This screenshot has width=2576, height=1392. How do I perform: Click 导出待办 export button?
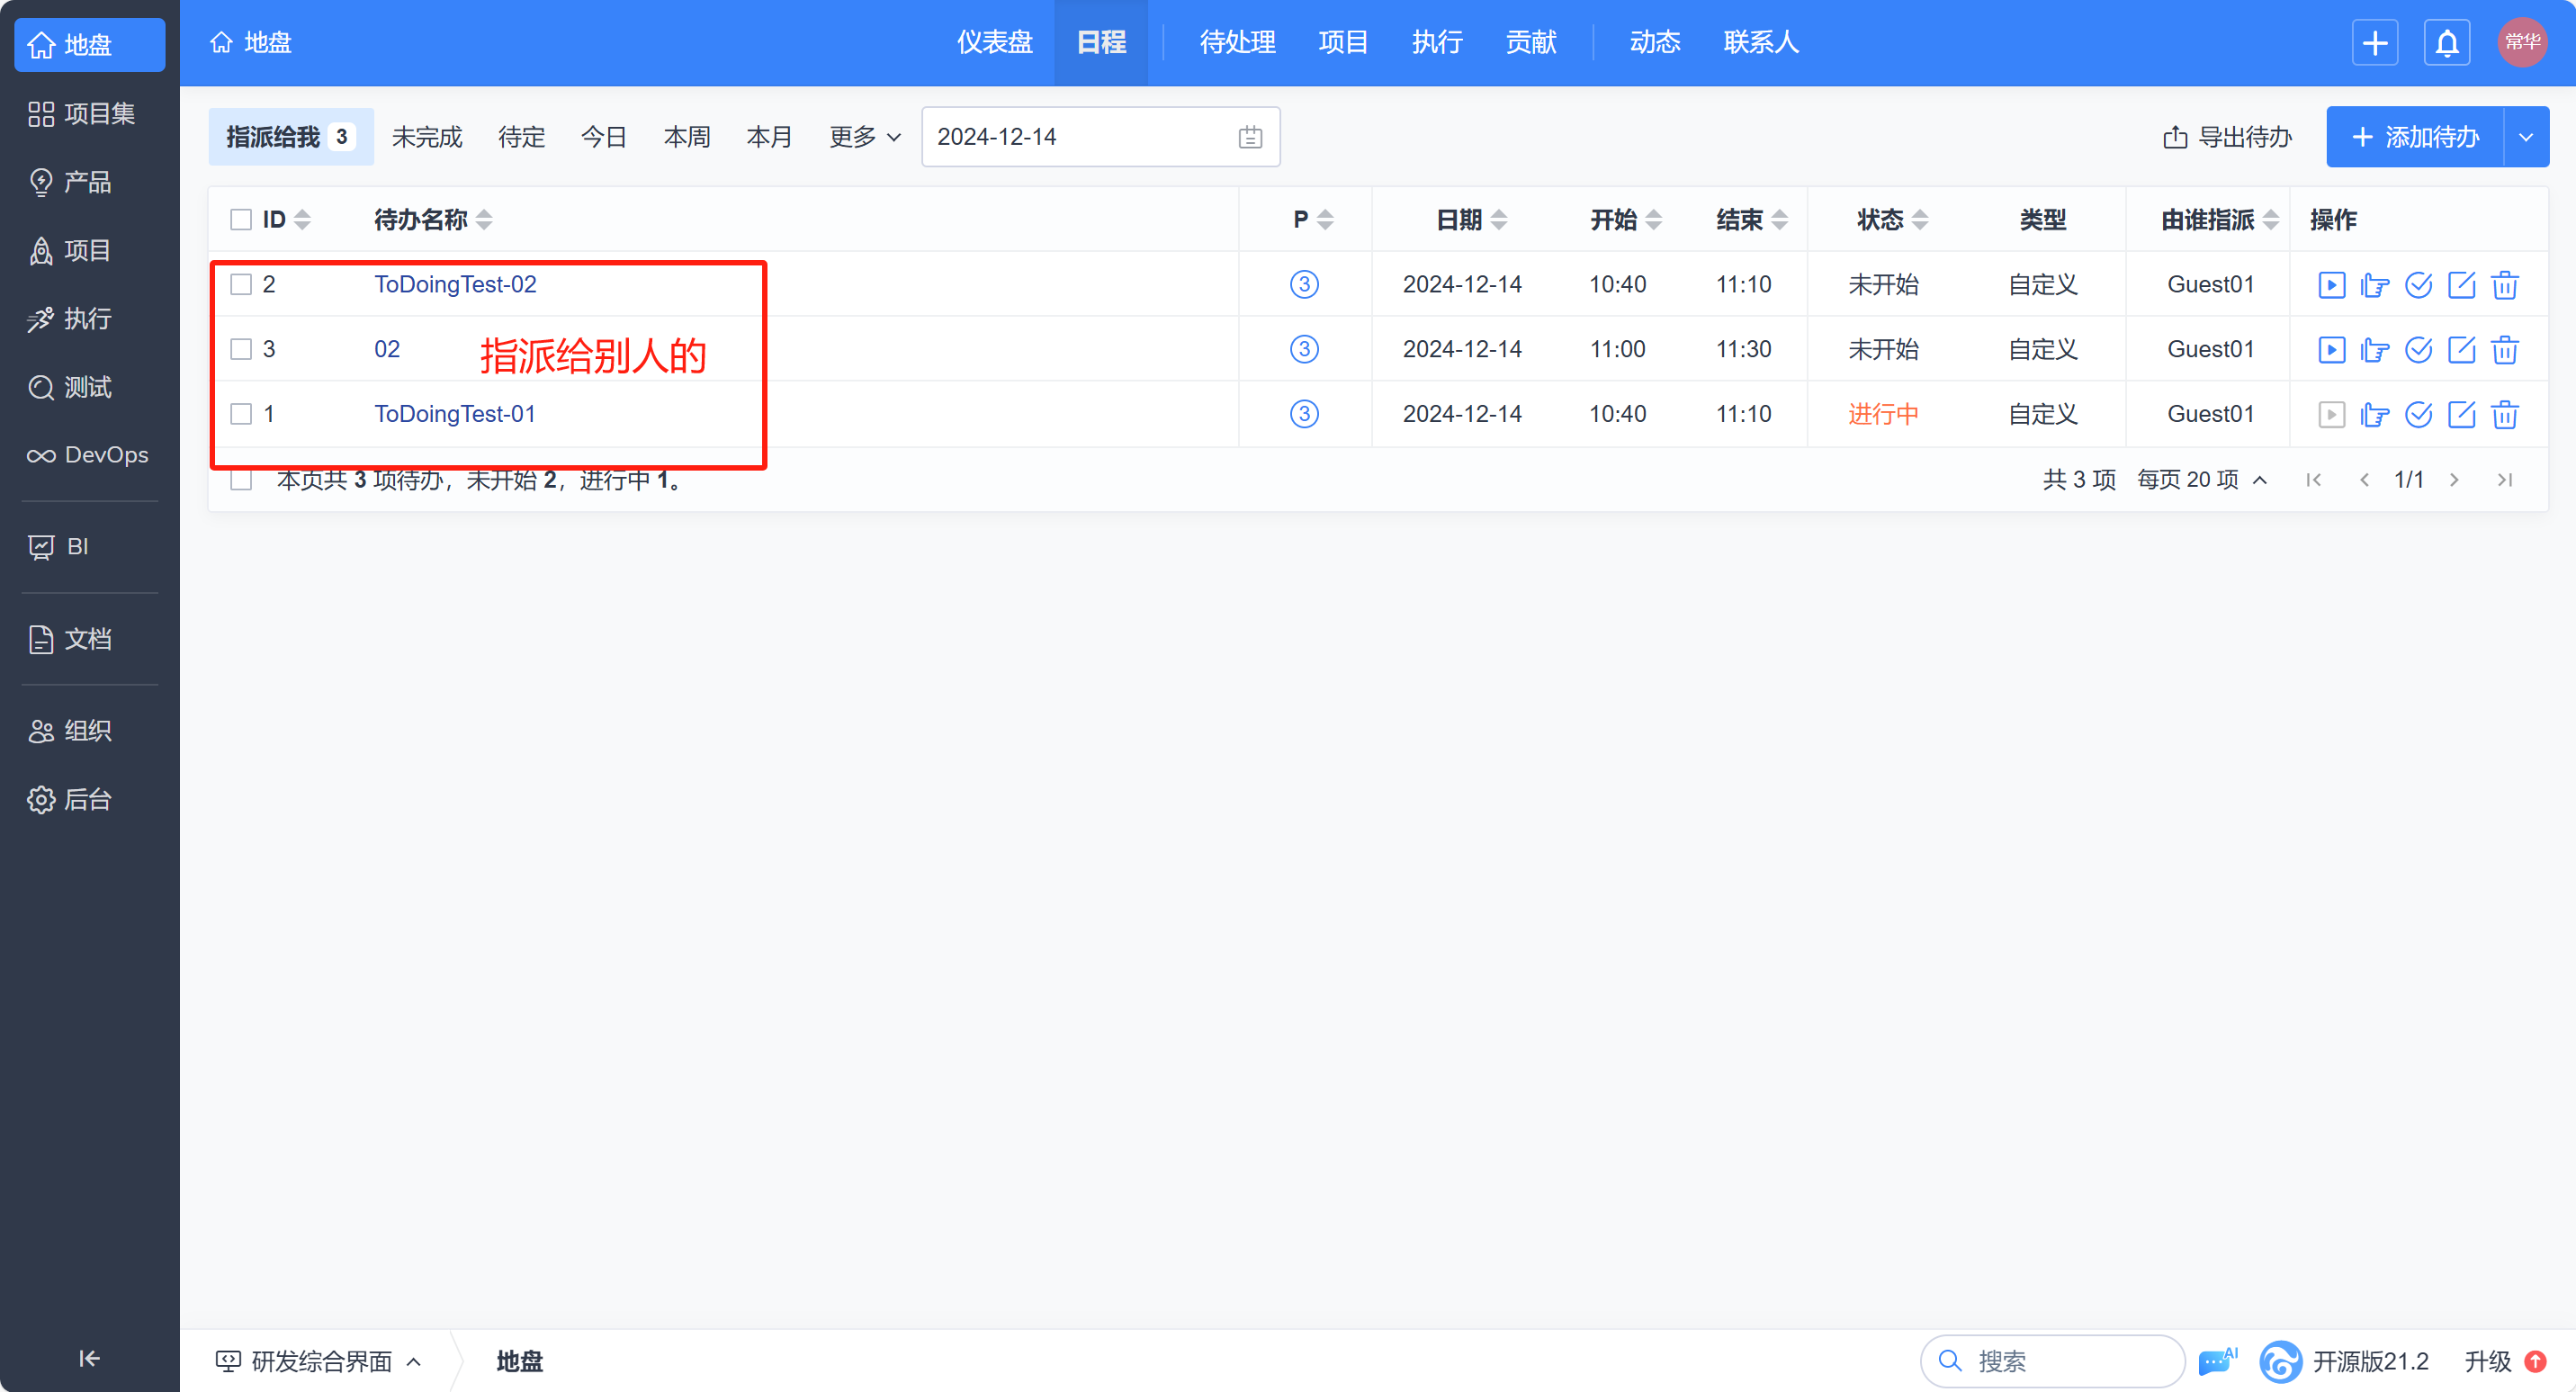coord(2227,137)
